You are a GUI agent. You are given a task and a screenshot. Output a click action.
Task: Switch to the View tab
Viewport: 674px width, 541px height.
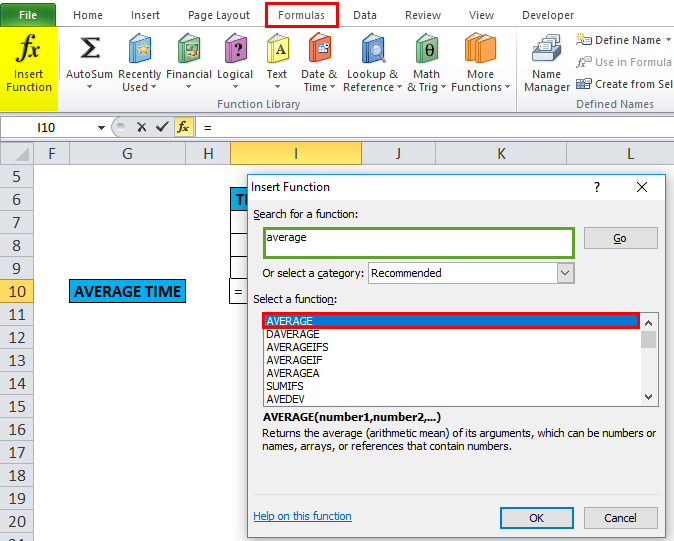click(481, 15)
